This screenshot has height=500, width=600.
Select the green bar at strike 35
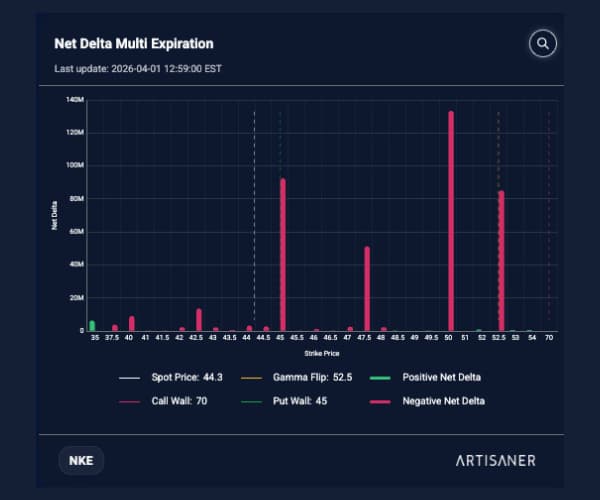tap(92, 326)
